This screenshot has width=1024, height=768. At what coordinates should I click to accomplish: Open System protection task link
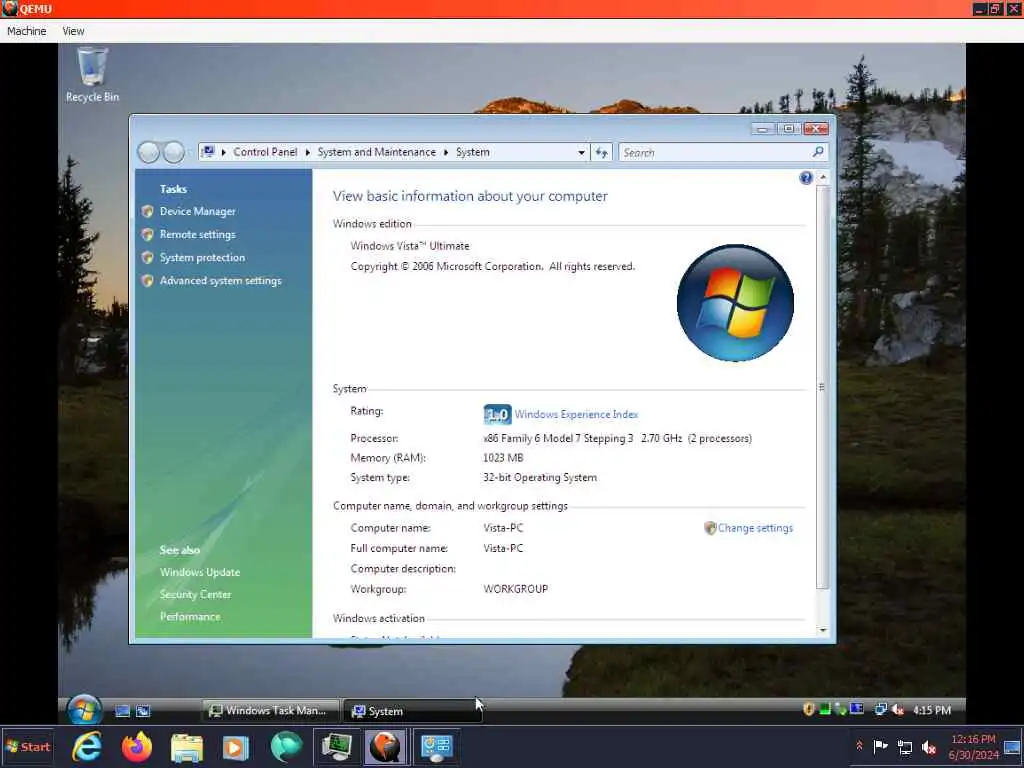[202, 257]
